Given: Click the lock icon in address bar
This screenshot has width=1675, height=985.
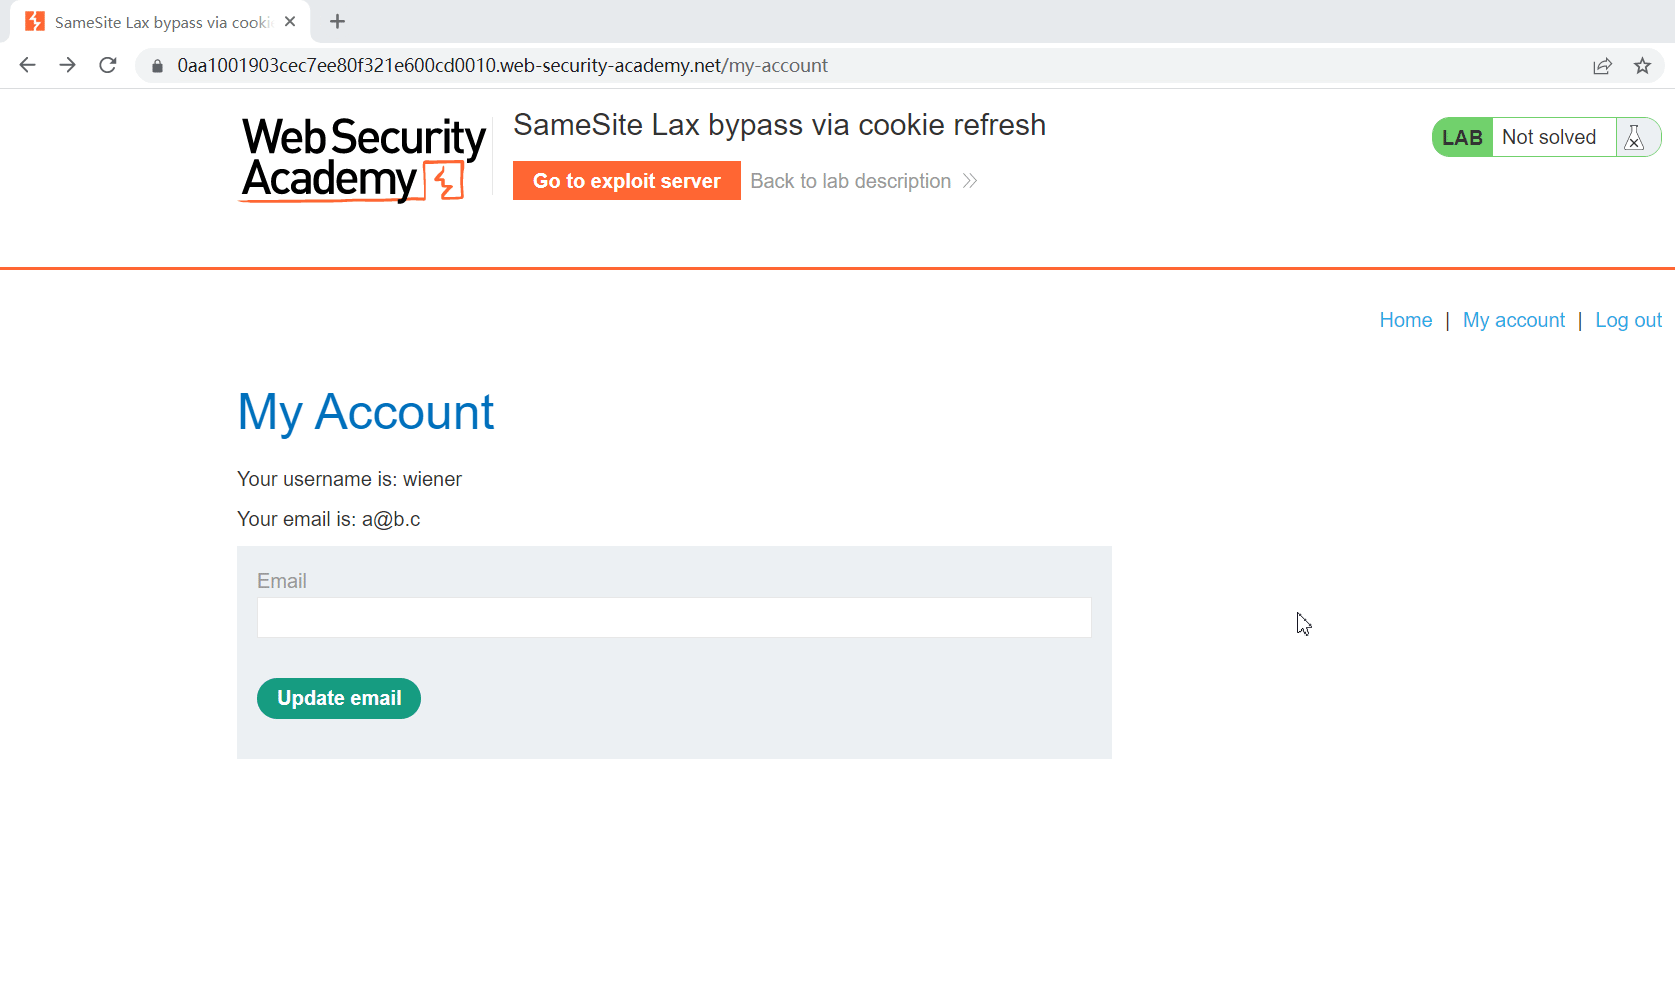Looking at the screenshot, I should click(157, 66).
